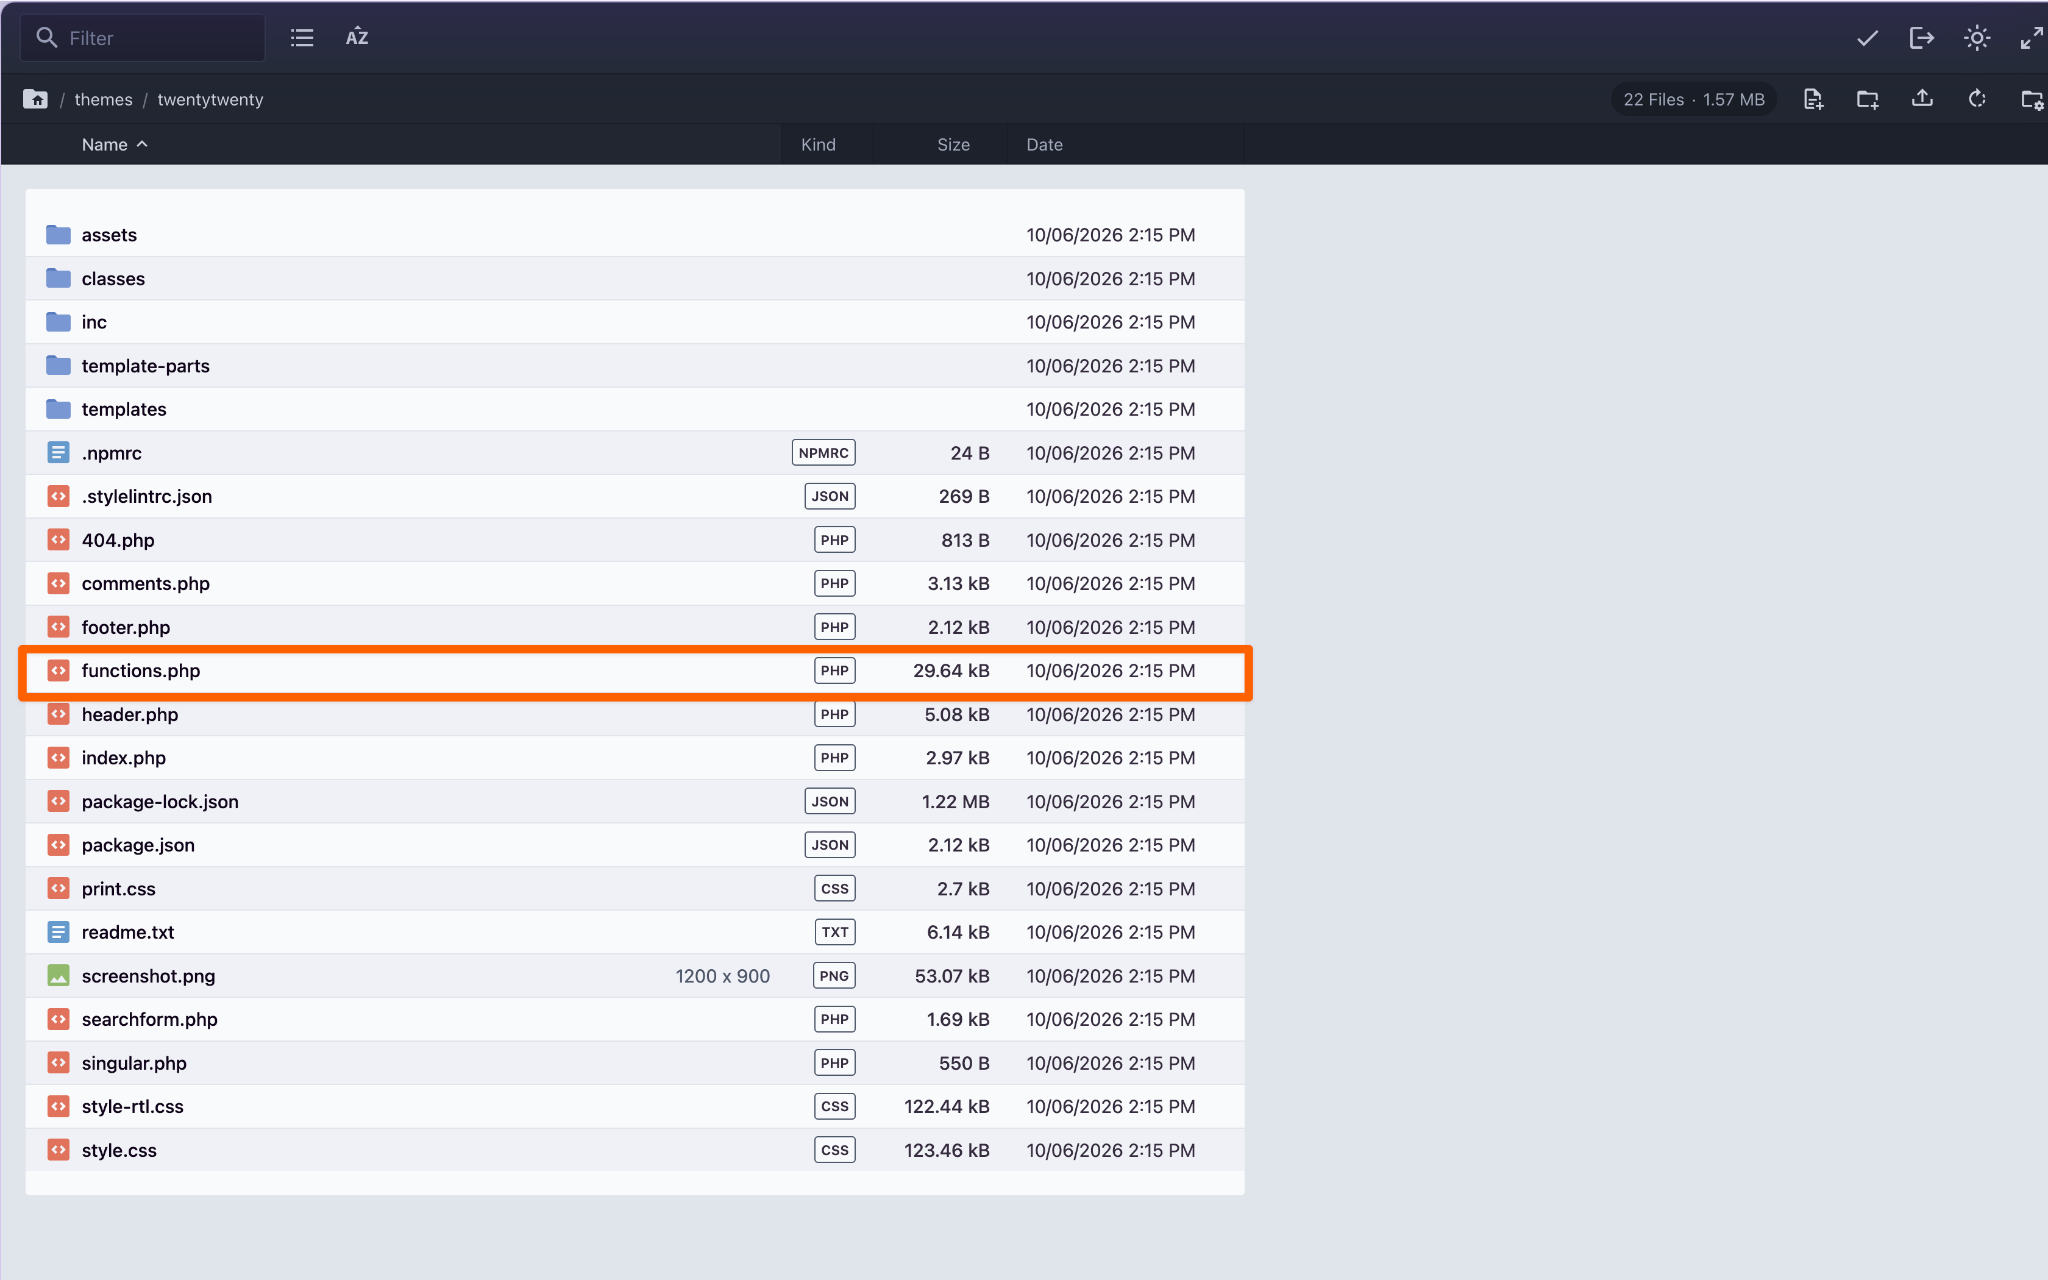The height and width of the screenshot is (1280, 2048).
Task: Select the .stylelintrc.json file
Action: (635, 496)
